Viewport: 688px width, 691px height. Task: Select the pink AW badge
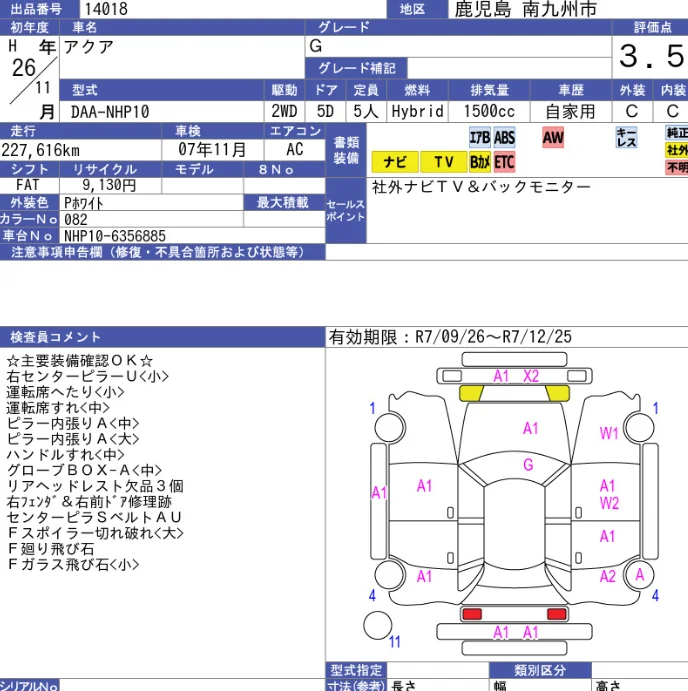click(x=553, y=137)
